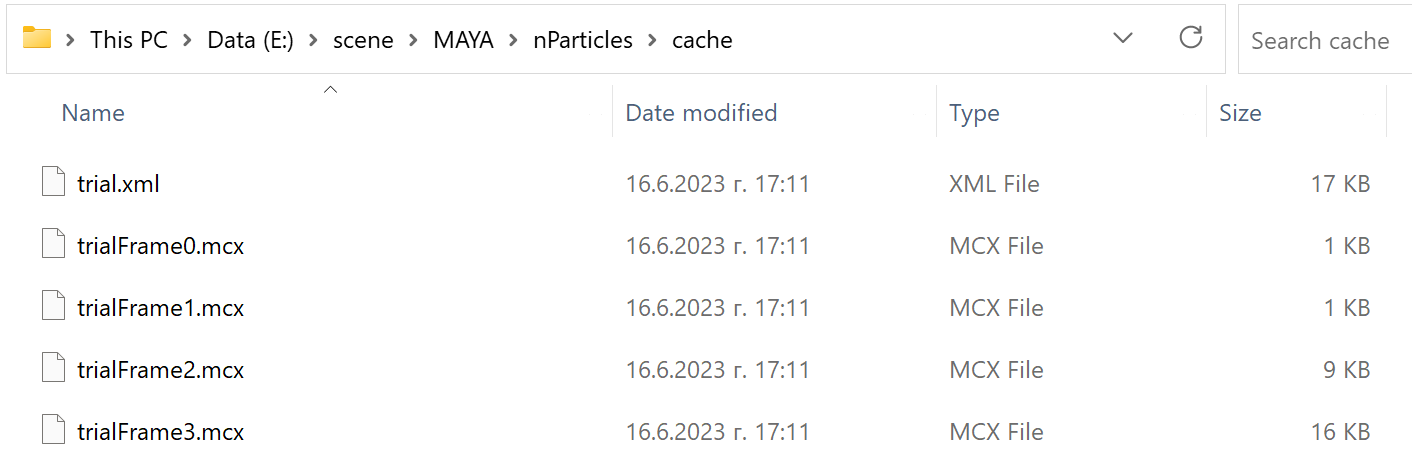Select the trialFrame3.mcx file icon
Image resolution: width=1412 pixels, height=460 pixels.
(x=53, y=432)
